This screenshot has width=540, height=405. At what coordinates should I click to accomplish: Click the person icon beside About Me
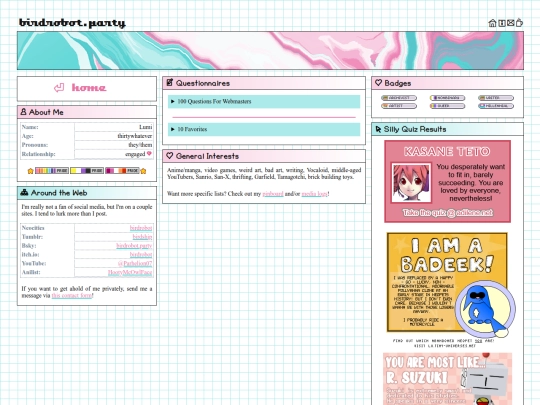(23, 112)
